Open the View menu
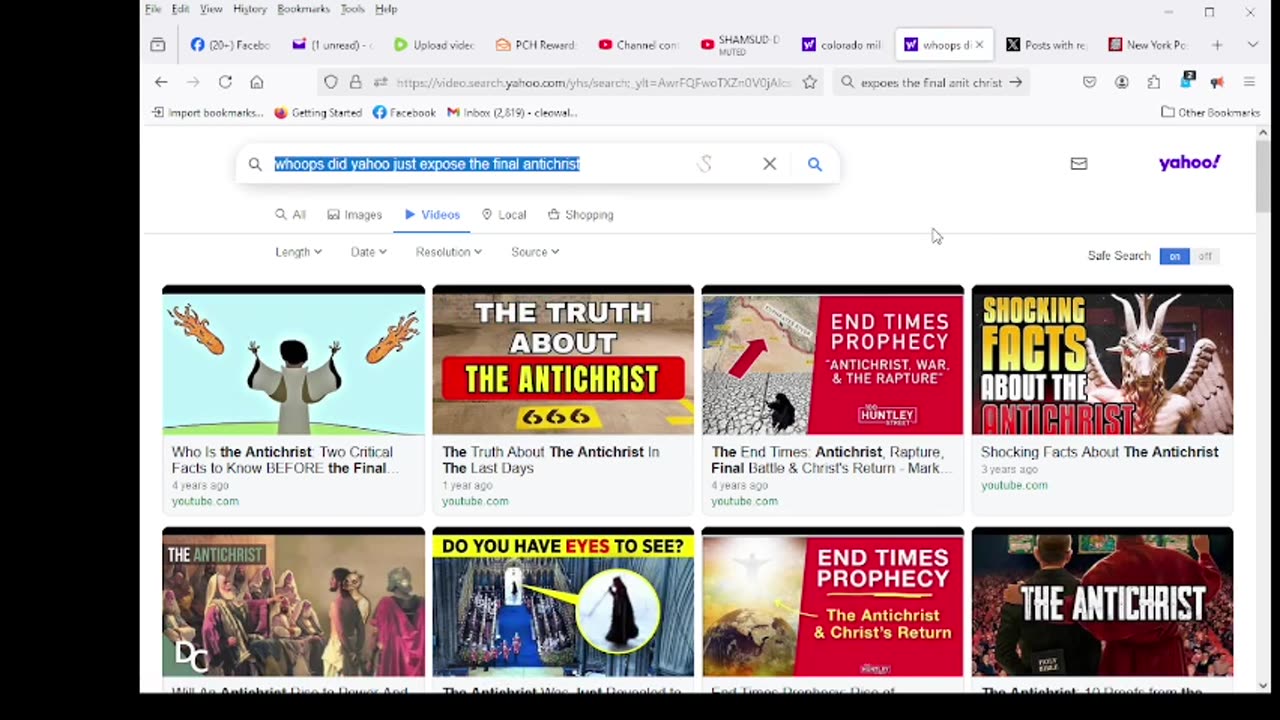The height and width of the screenshot is (720, 1280). [x=211, y=9]
